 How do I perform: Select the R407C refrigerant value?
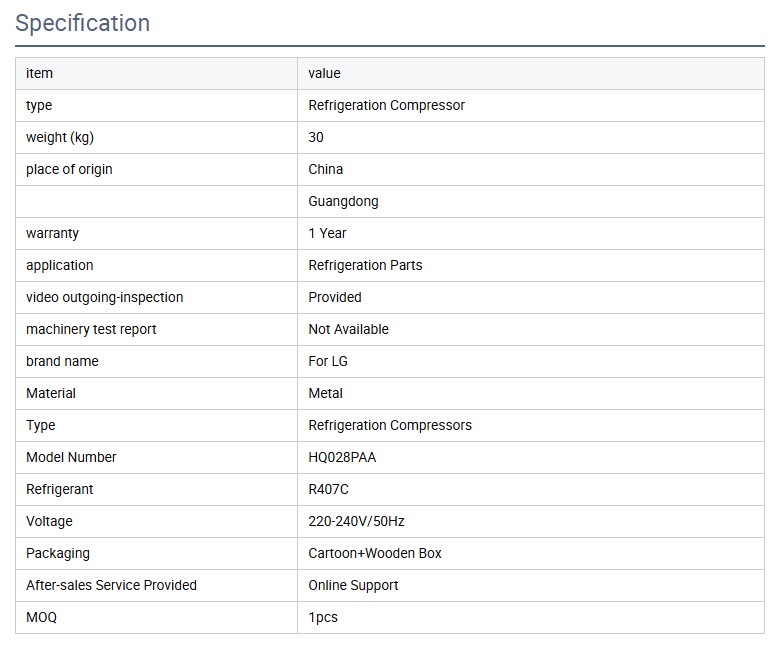coord(328,489)
